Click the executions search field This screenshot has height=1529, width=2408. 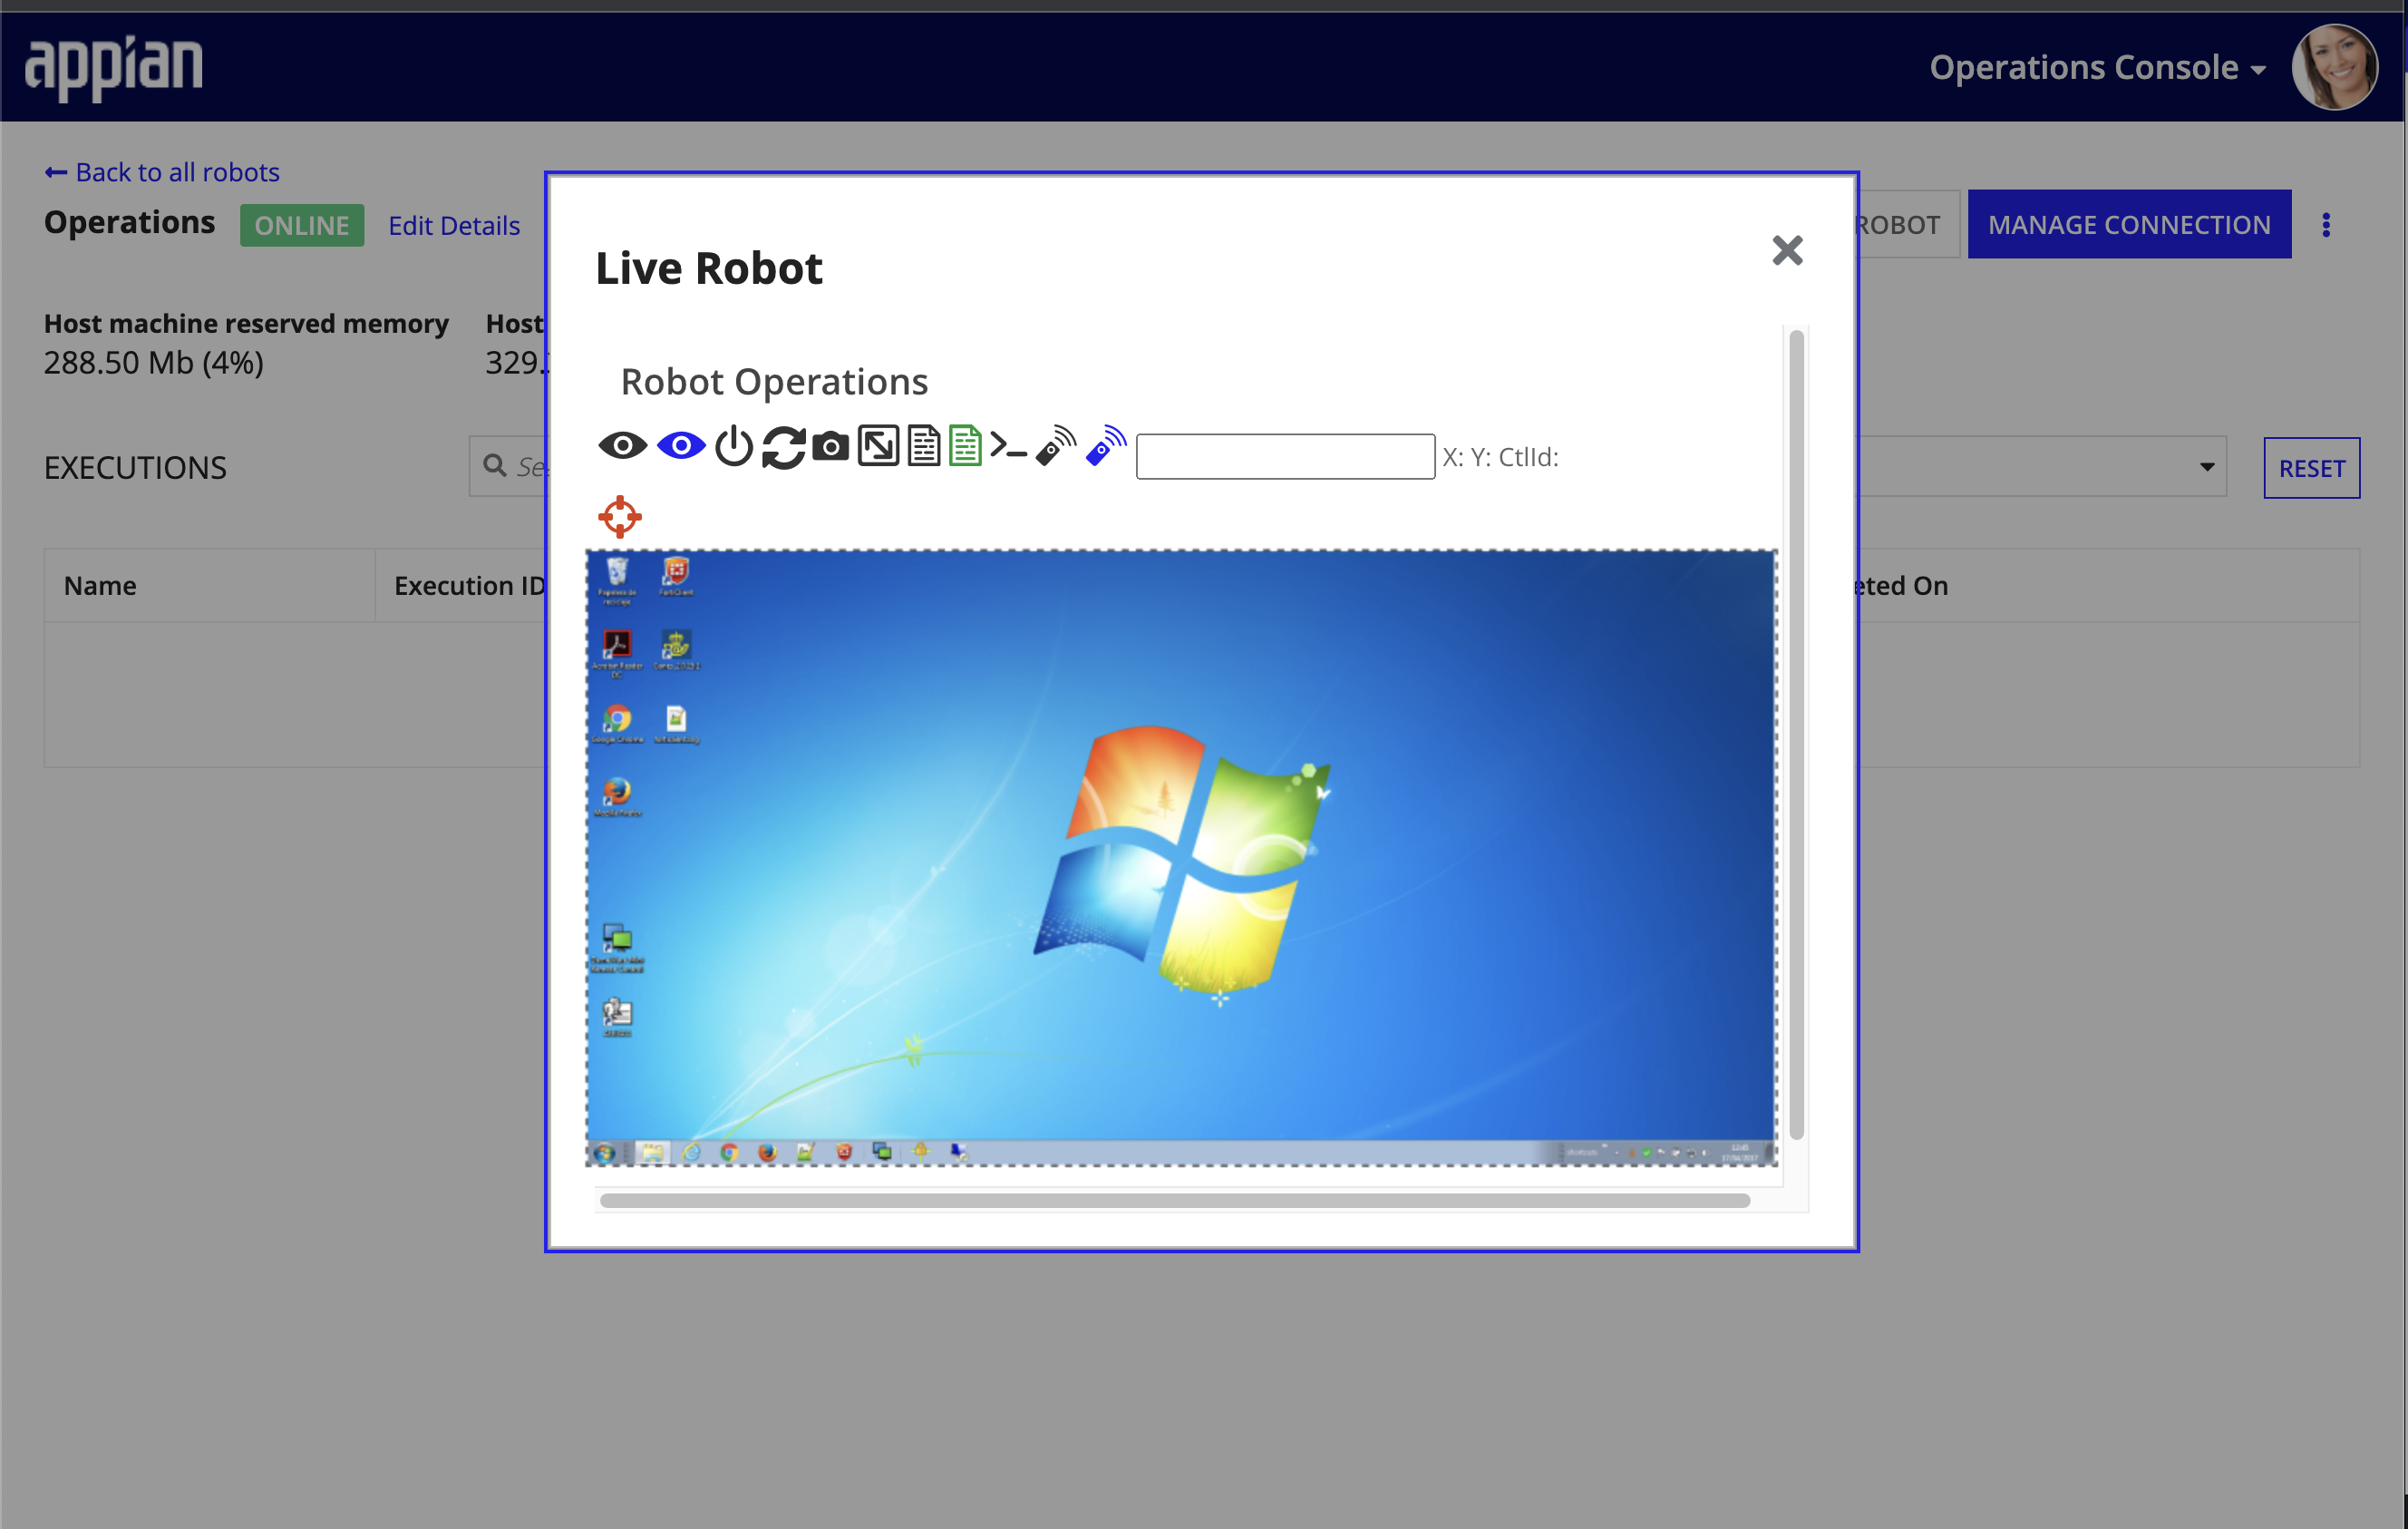(x=509, y=466)
